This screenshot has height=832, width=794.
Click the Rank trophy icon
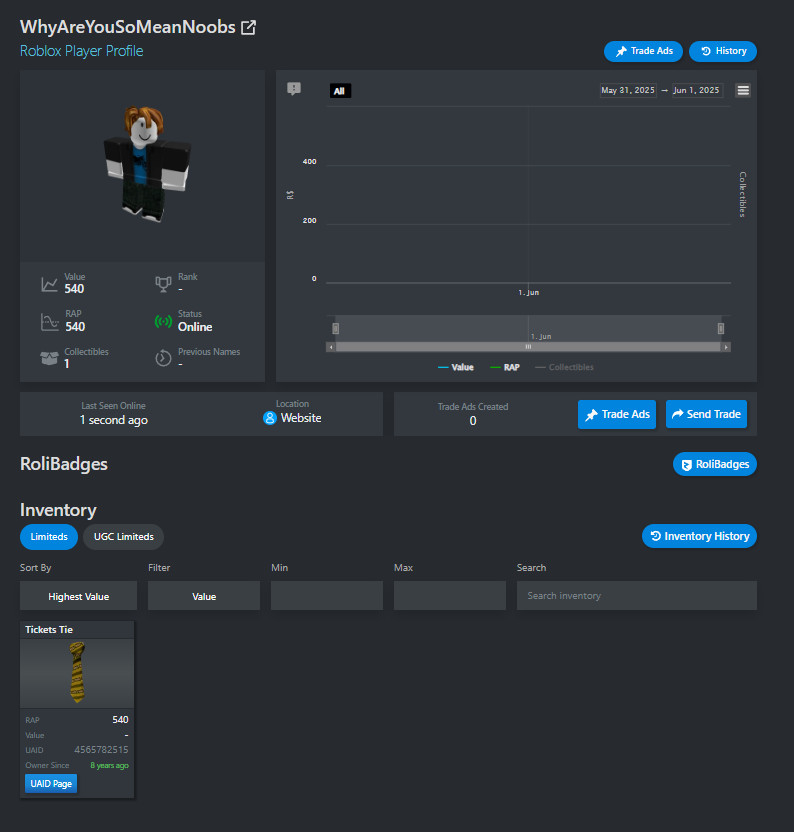pyautogui.click(x=163, y=284)
